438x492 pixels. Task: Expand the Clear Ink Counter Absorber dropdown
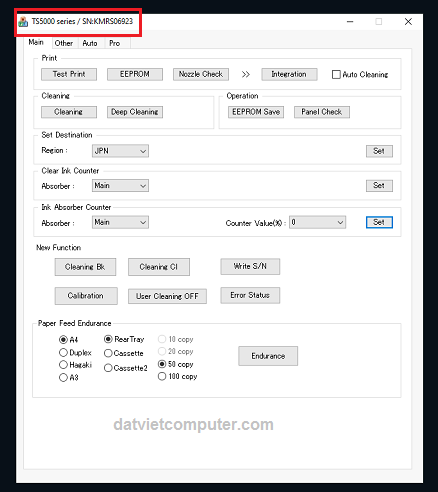[120, 186]
